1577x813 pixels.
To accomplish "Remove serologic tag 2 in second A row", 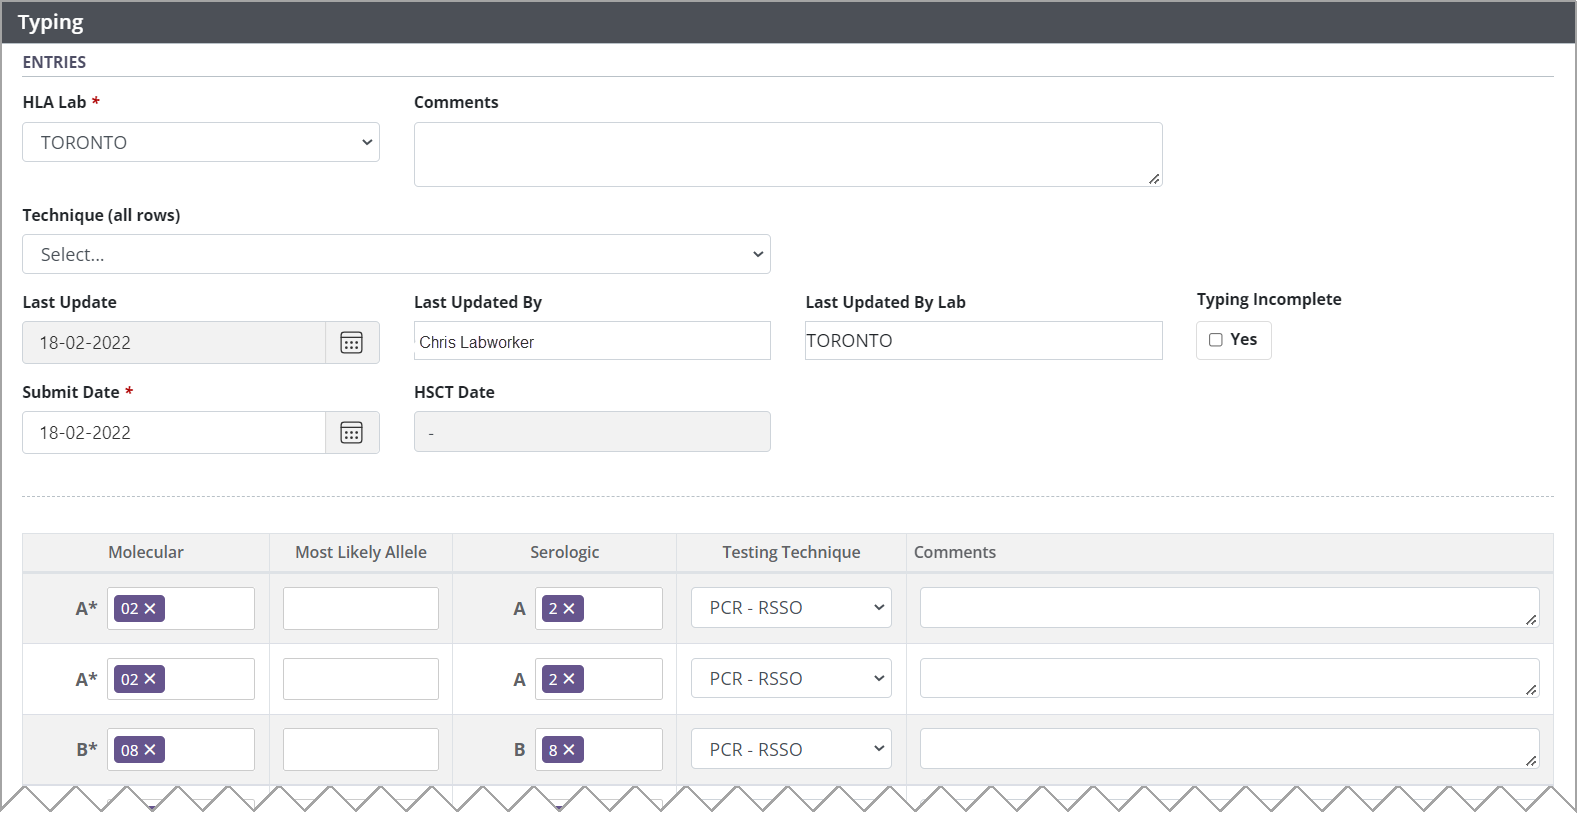I will tap(569, 679).
